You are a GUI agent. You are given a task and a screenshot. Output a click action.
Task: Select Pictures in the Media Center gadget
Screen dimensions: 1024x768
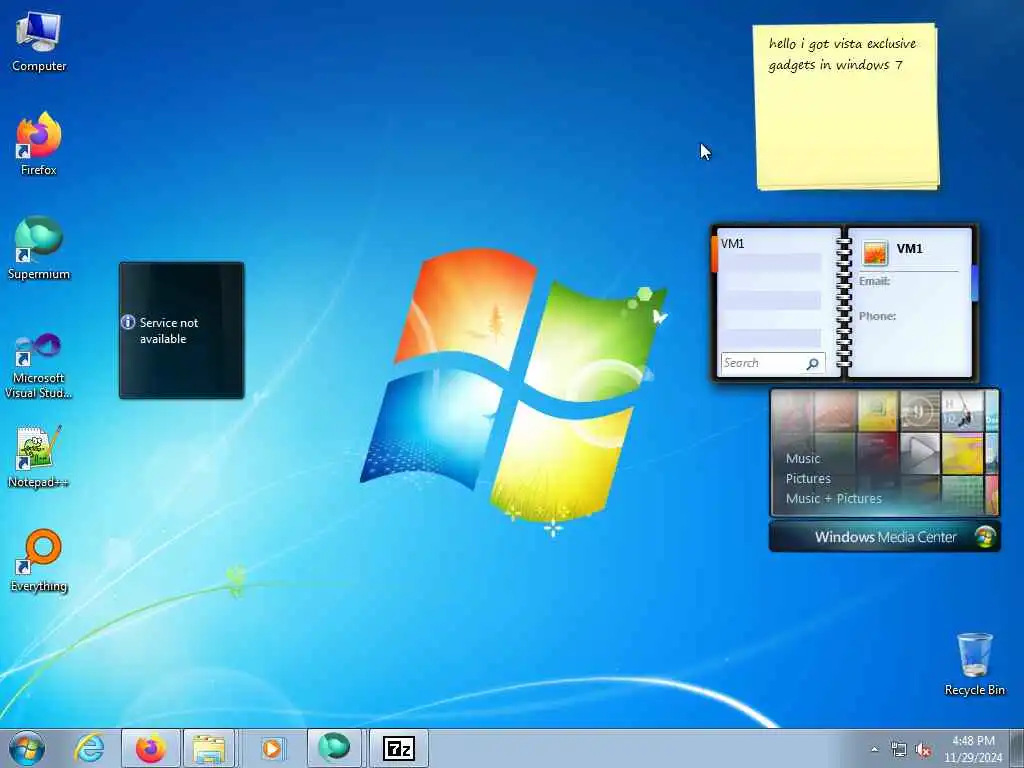pyautogui.click(x=808, y=479)
